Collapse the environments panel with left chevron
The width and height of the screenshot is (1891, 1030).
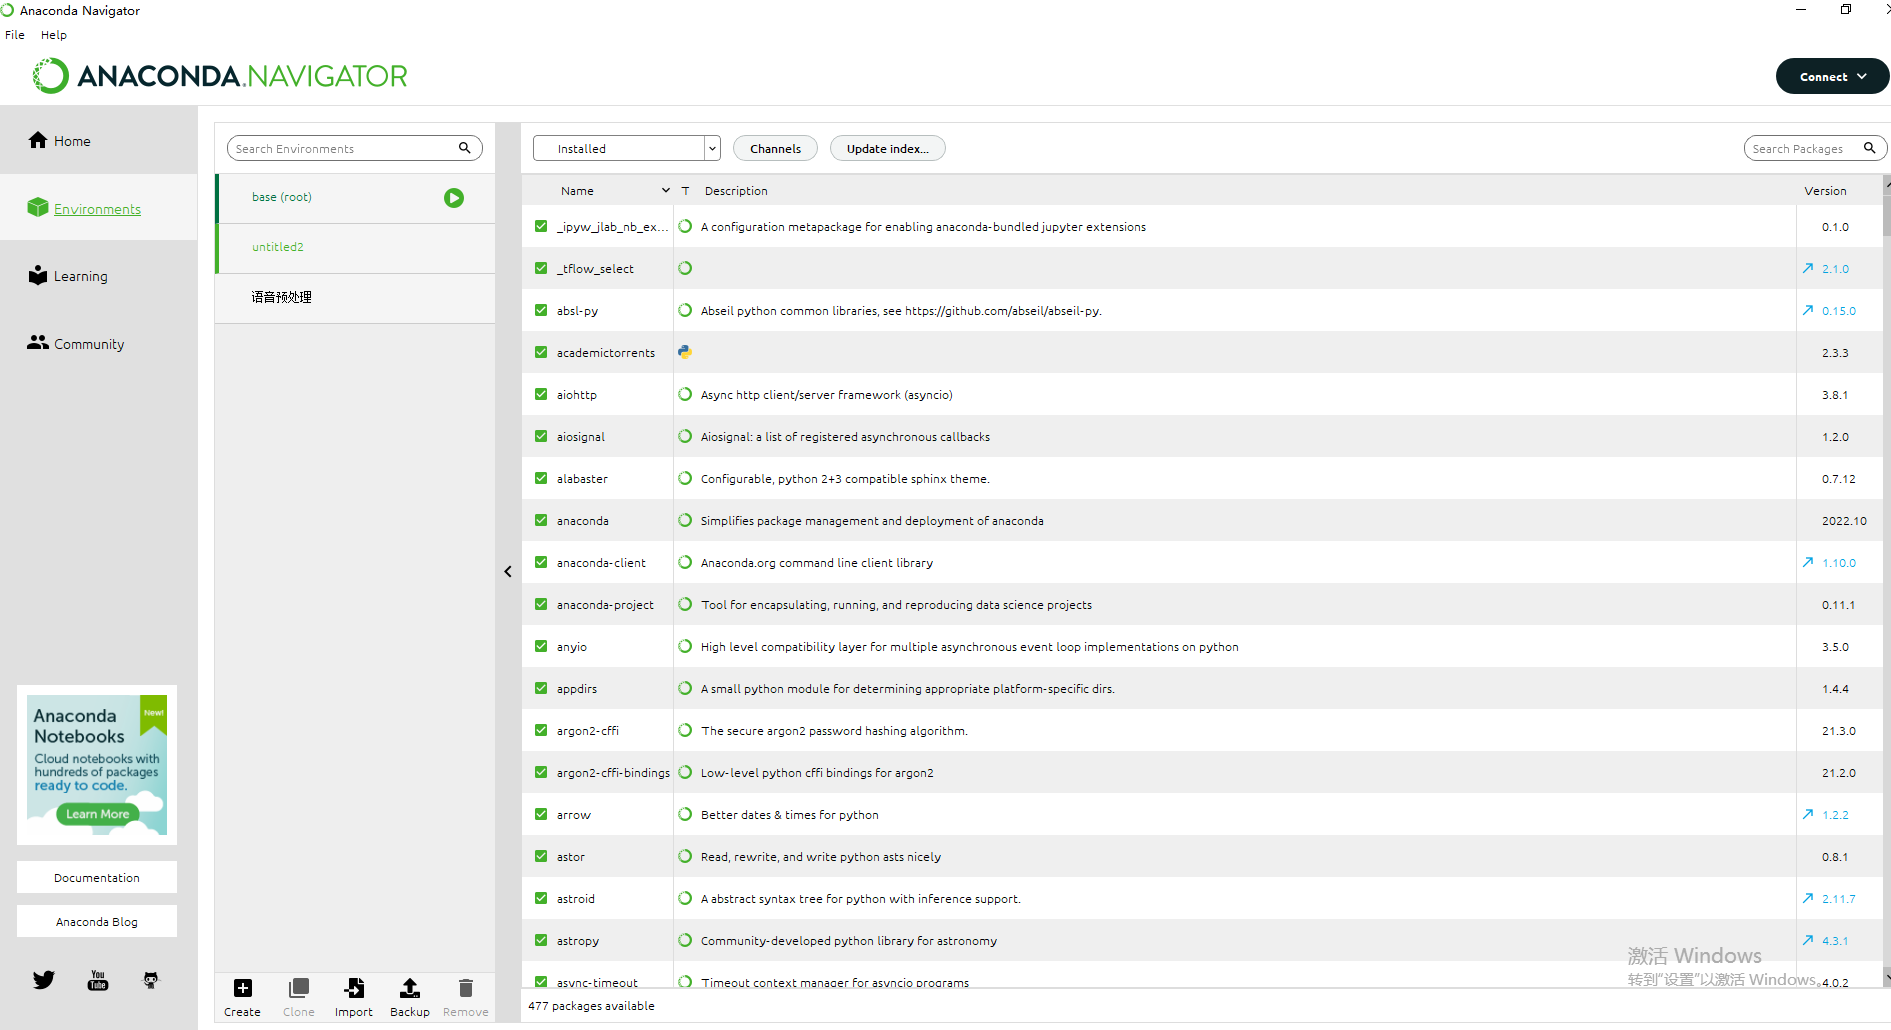click(508, 572)
